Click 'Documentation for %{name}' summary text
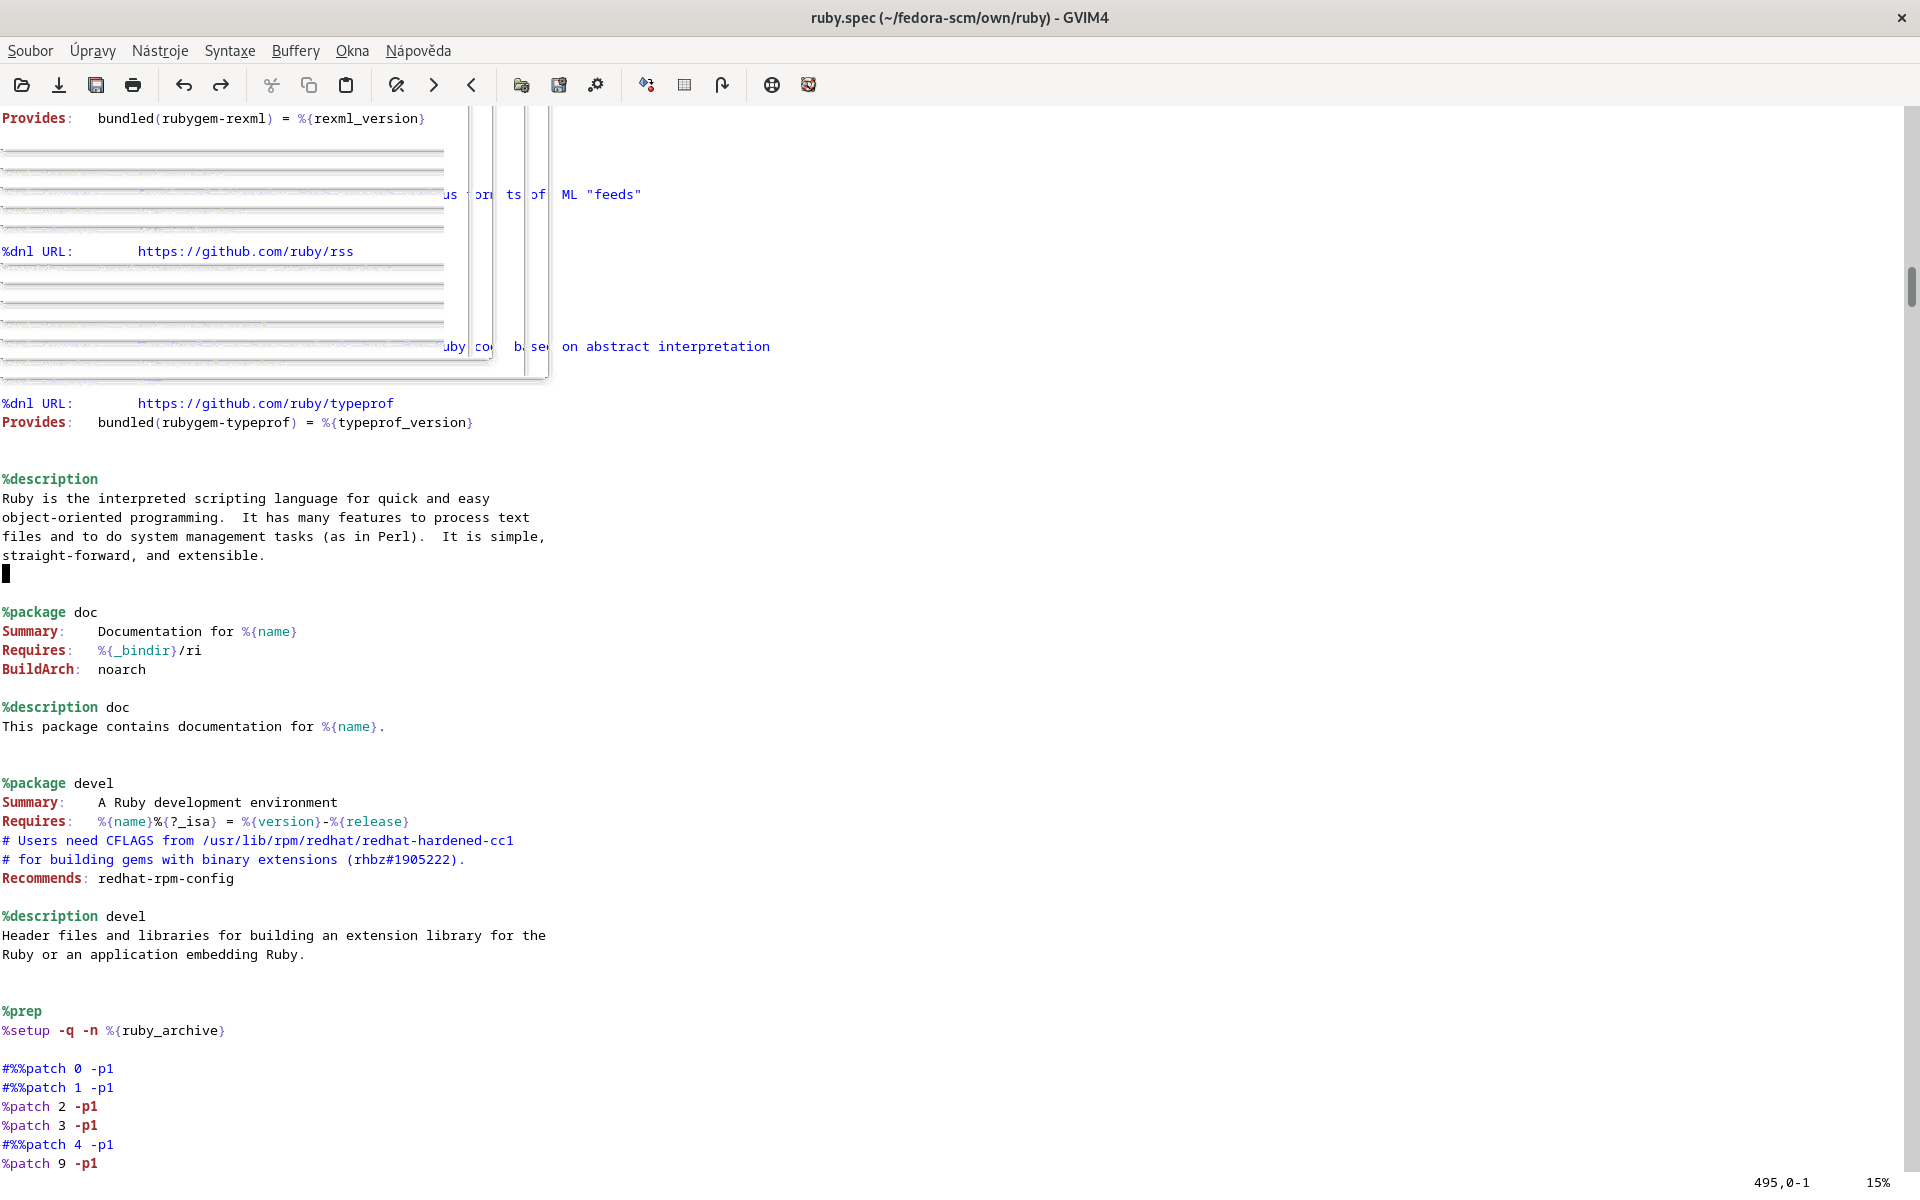Viewport: 1920px width, 1200px height. point(198,632)
